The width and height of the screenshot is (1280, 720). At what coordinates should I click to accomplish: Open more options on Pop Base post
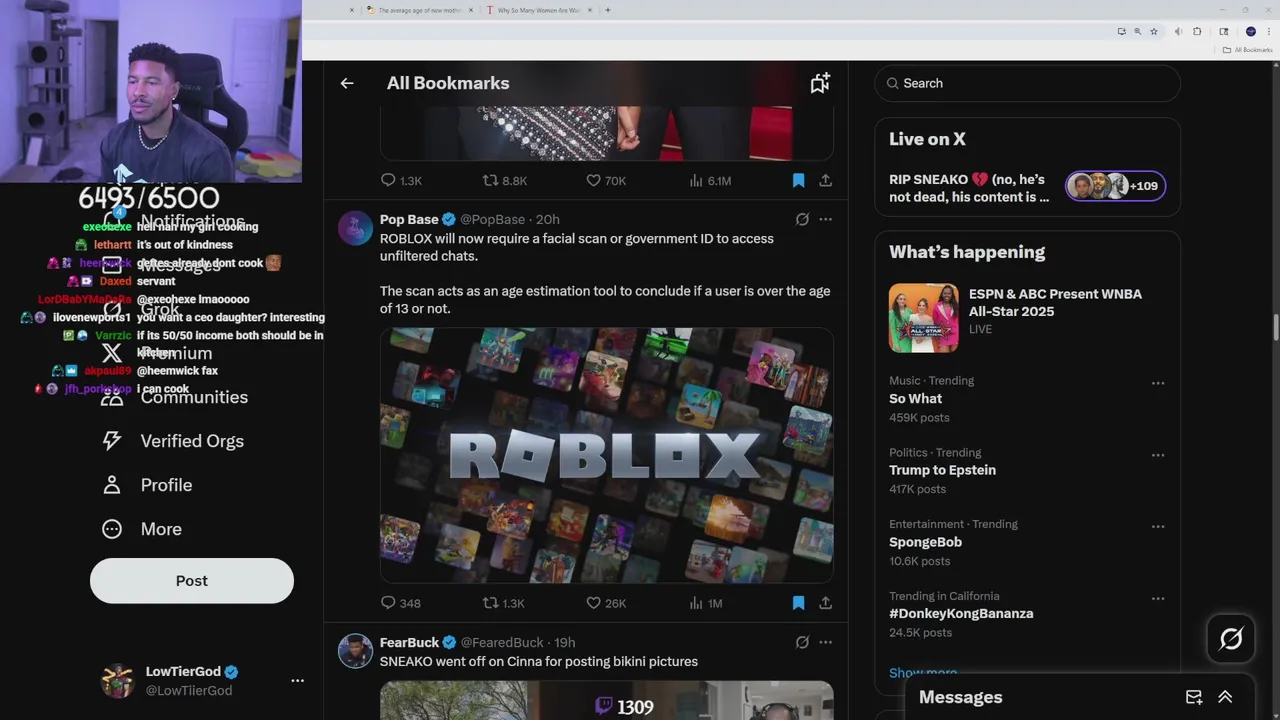pyautogui.click(x=825, y=219)
